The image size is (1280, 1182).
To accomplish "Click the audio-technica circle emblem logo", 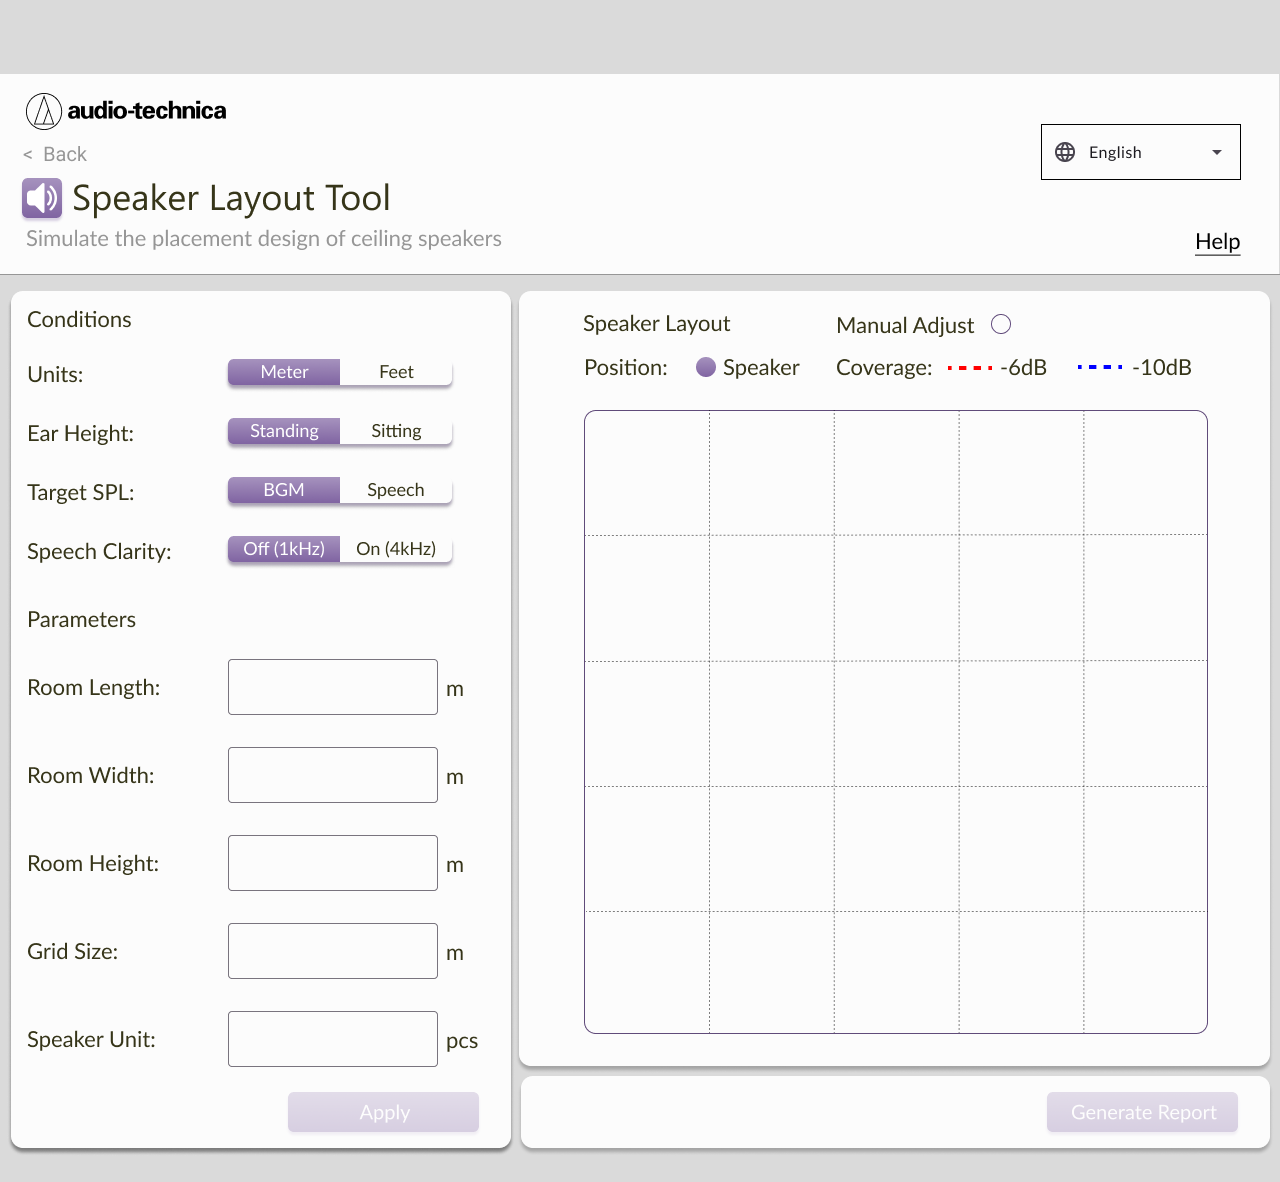I will point(44,111).
